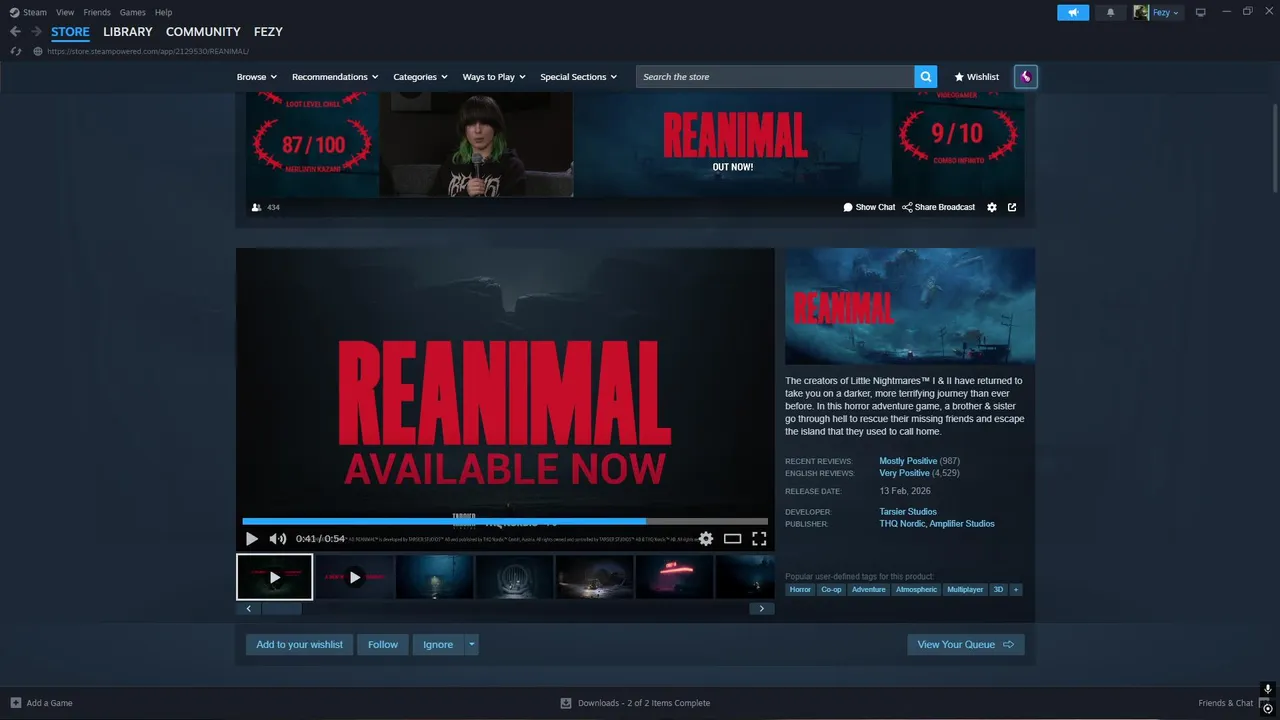Open the Friends menu
The height and width of the screenshot is (720, 1280).
tap(97, 12)
